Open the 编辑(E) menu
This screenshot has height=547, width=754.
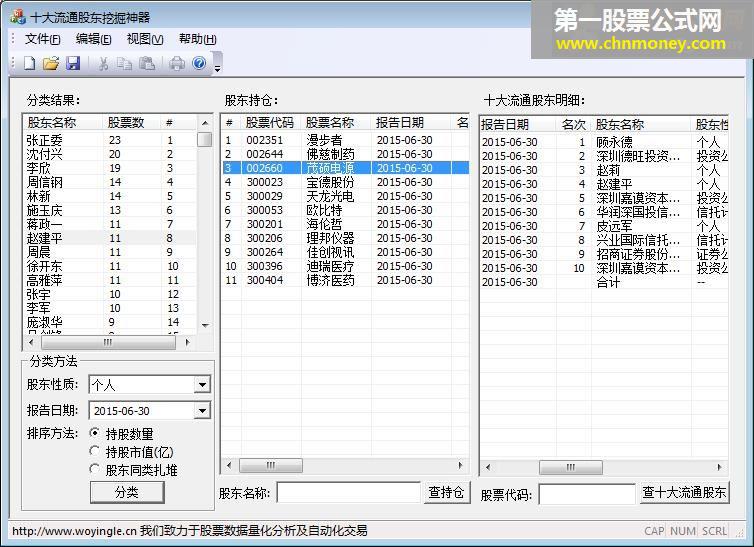[93, 39]
